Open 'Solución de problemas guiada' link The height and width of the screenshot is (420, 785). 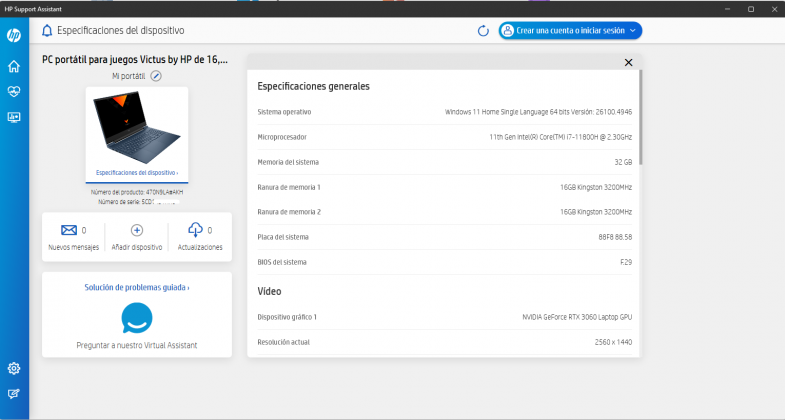(137, 287)
